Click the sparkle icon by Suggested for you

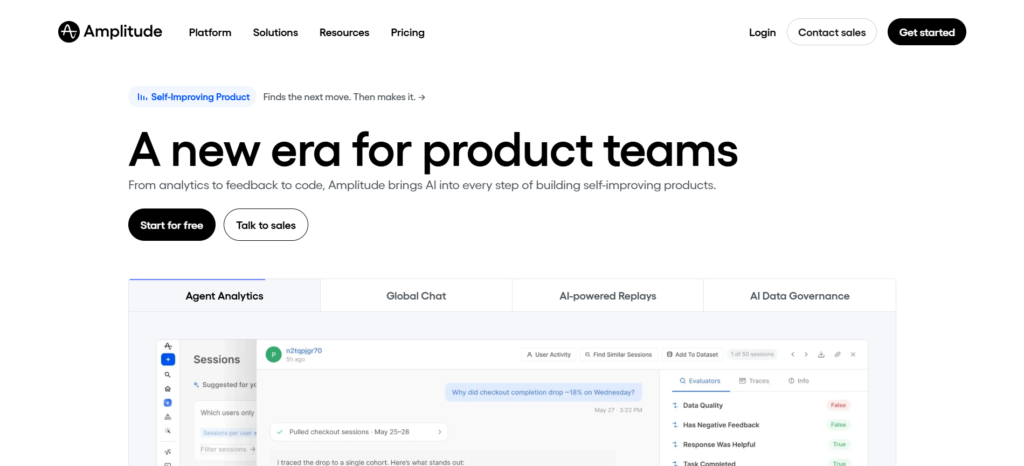tap(197, 385)
